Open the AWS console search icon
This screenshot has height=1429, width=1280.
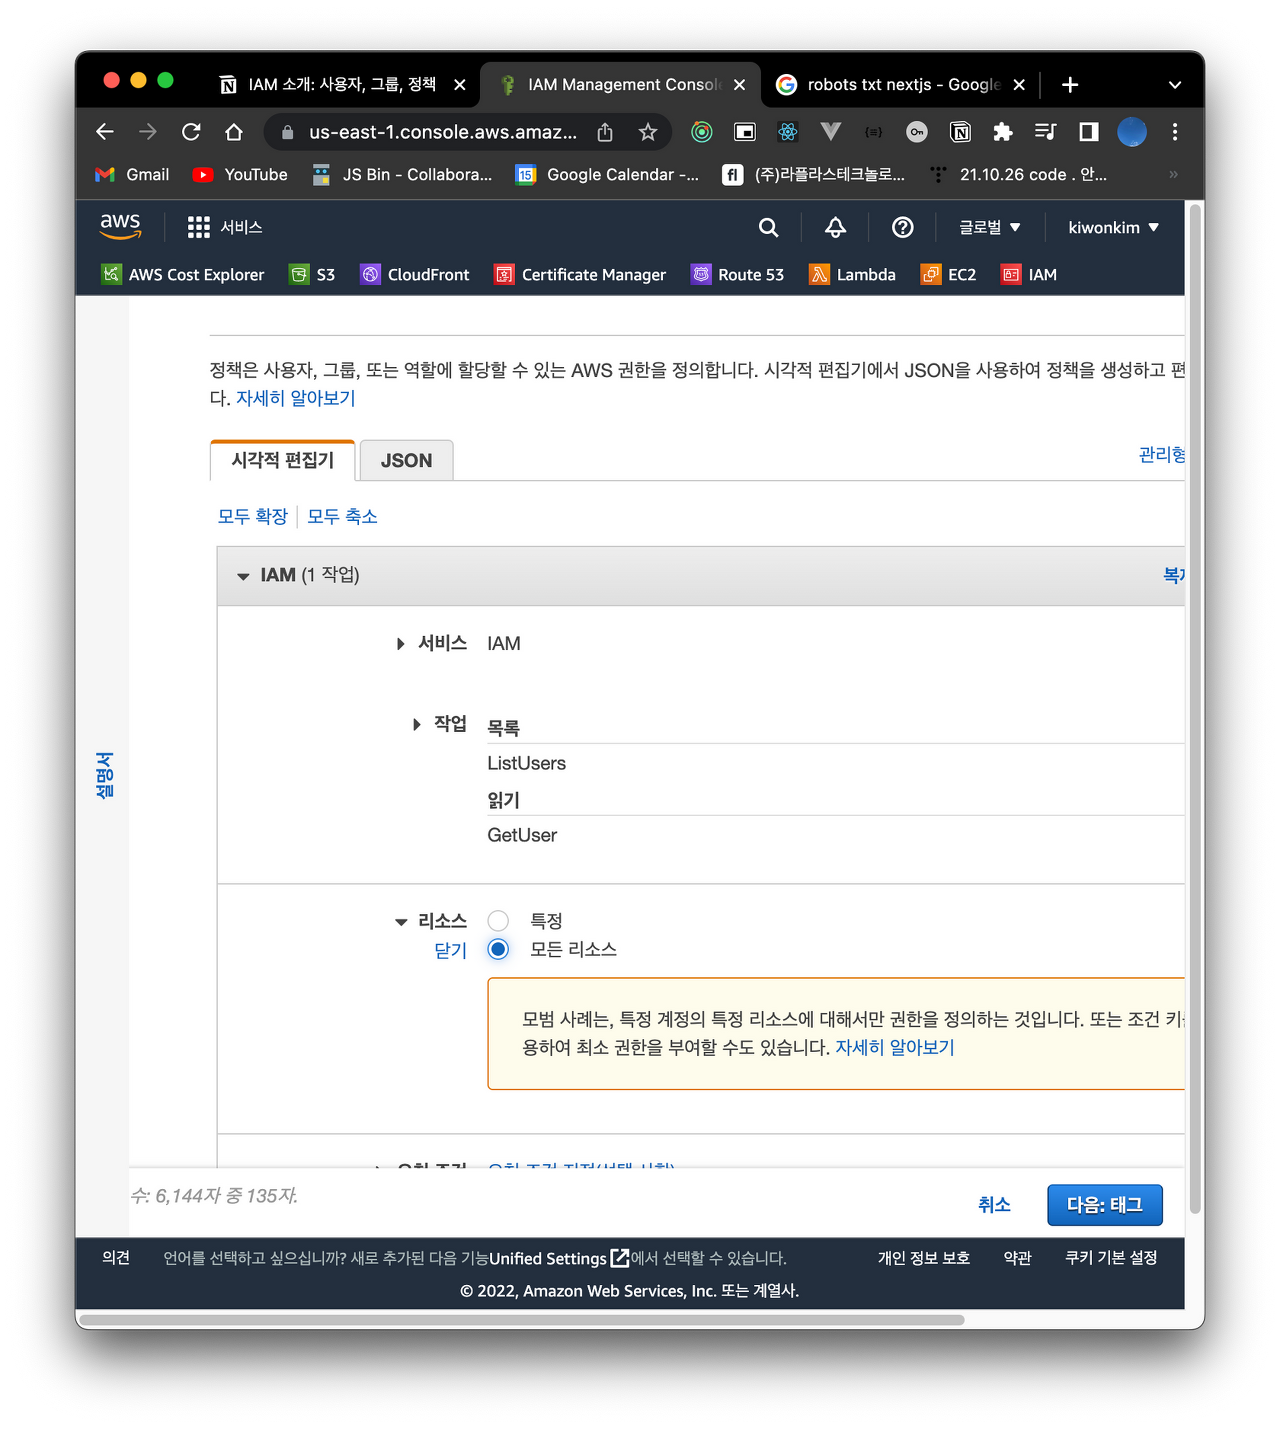point(768,227)
